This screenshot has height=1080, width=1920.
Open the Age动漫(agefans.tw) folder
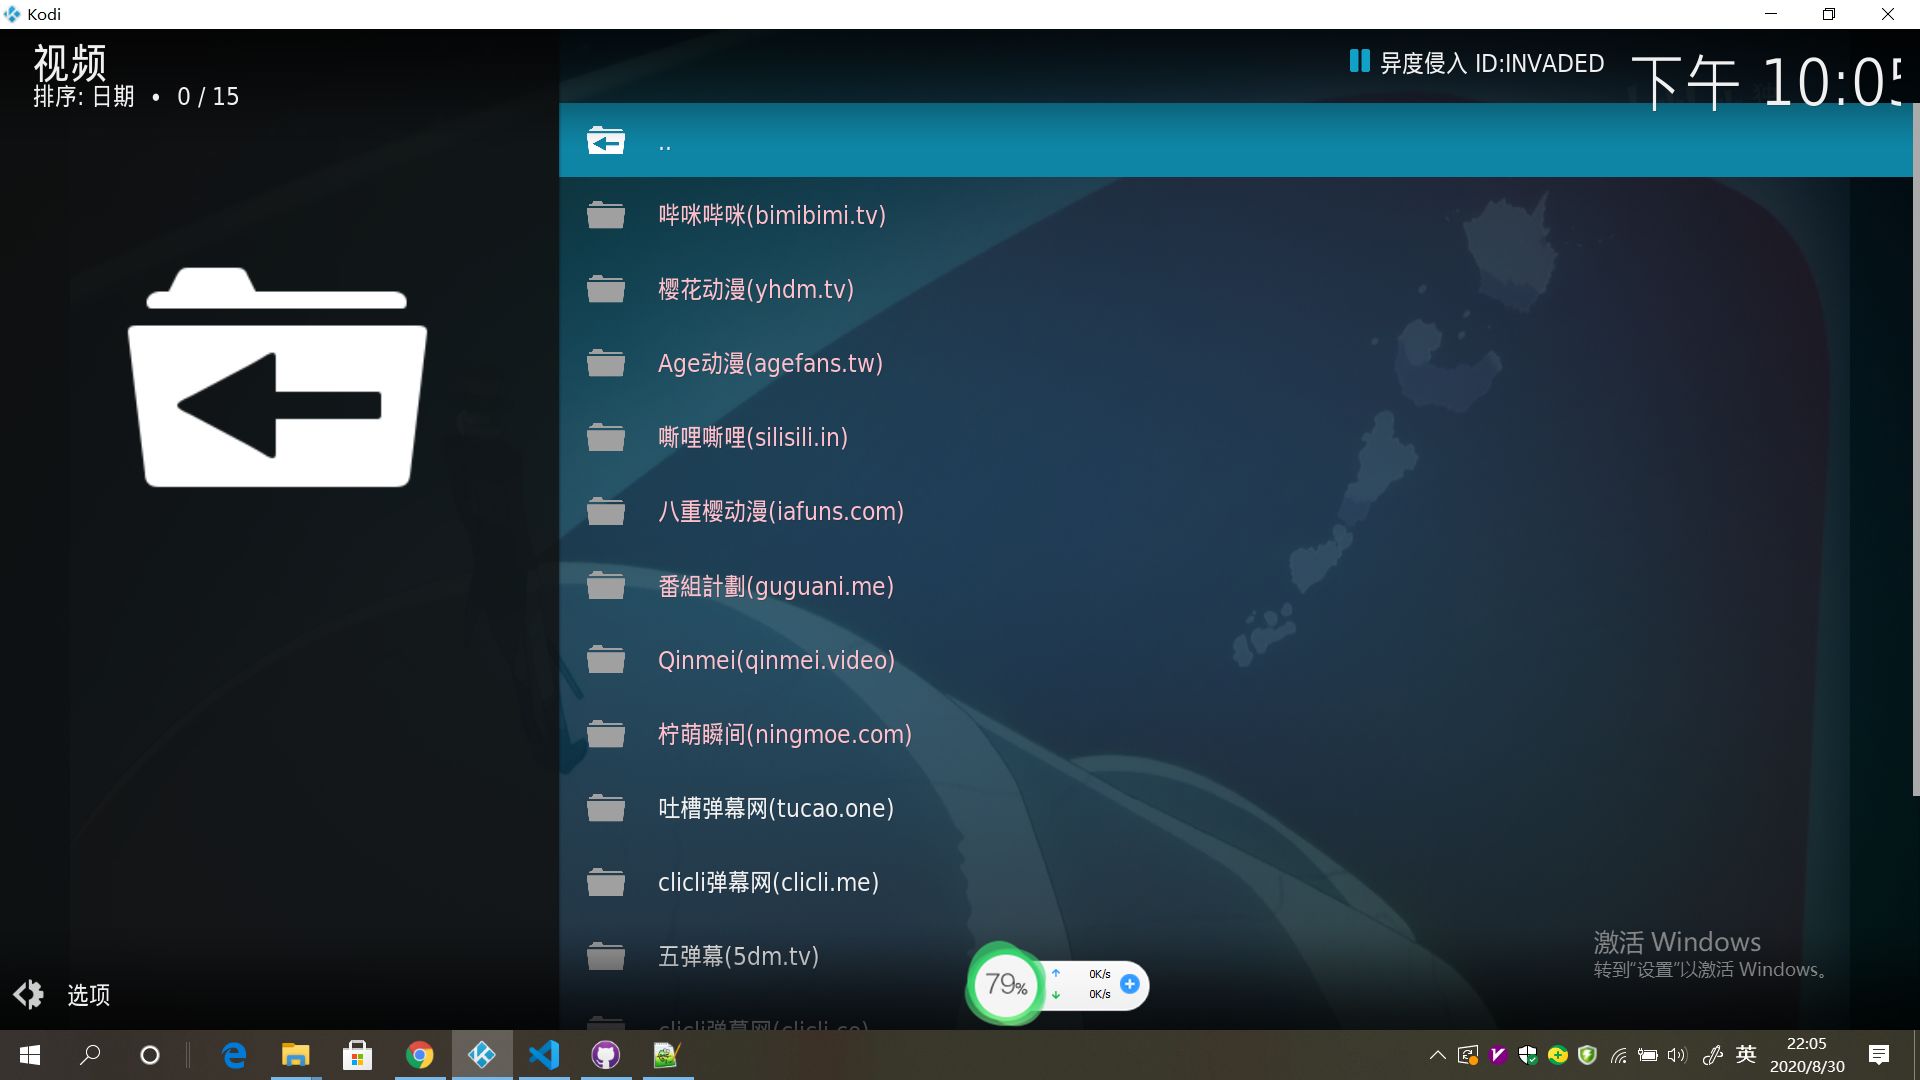coord(1235,363)
